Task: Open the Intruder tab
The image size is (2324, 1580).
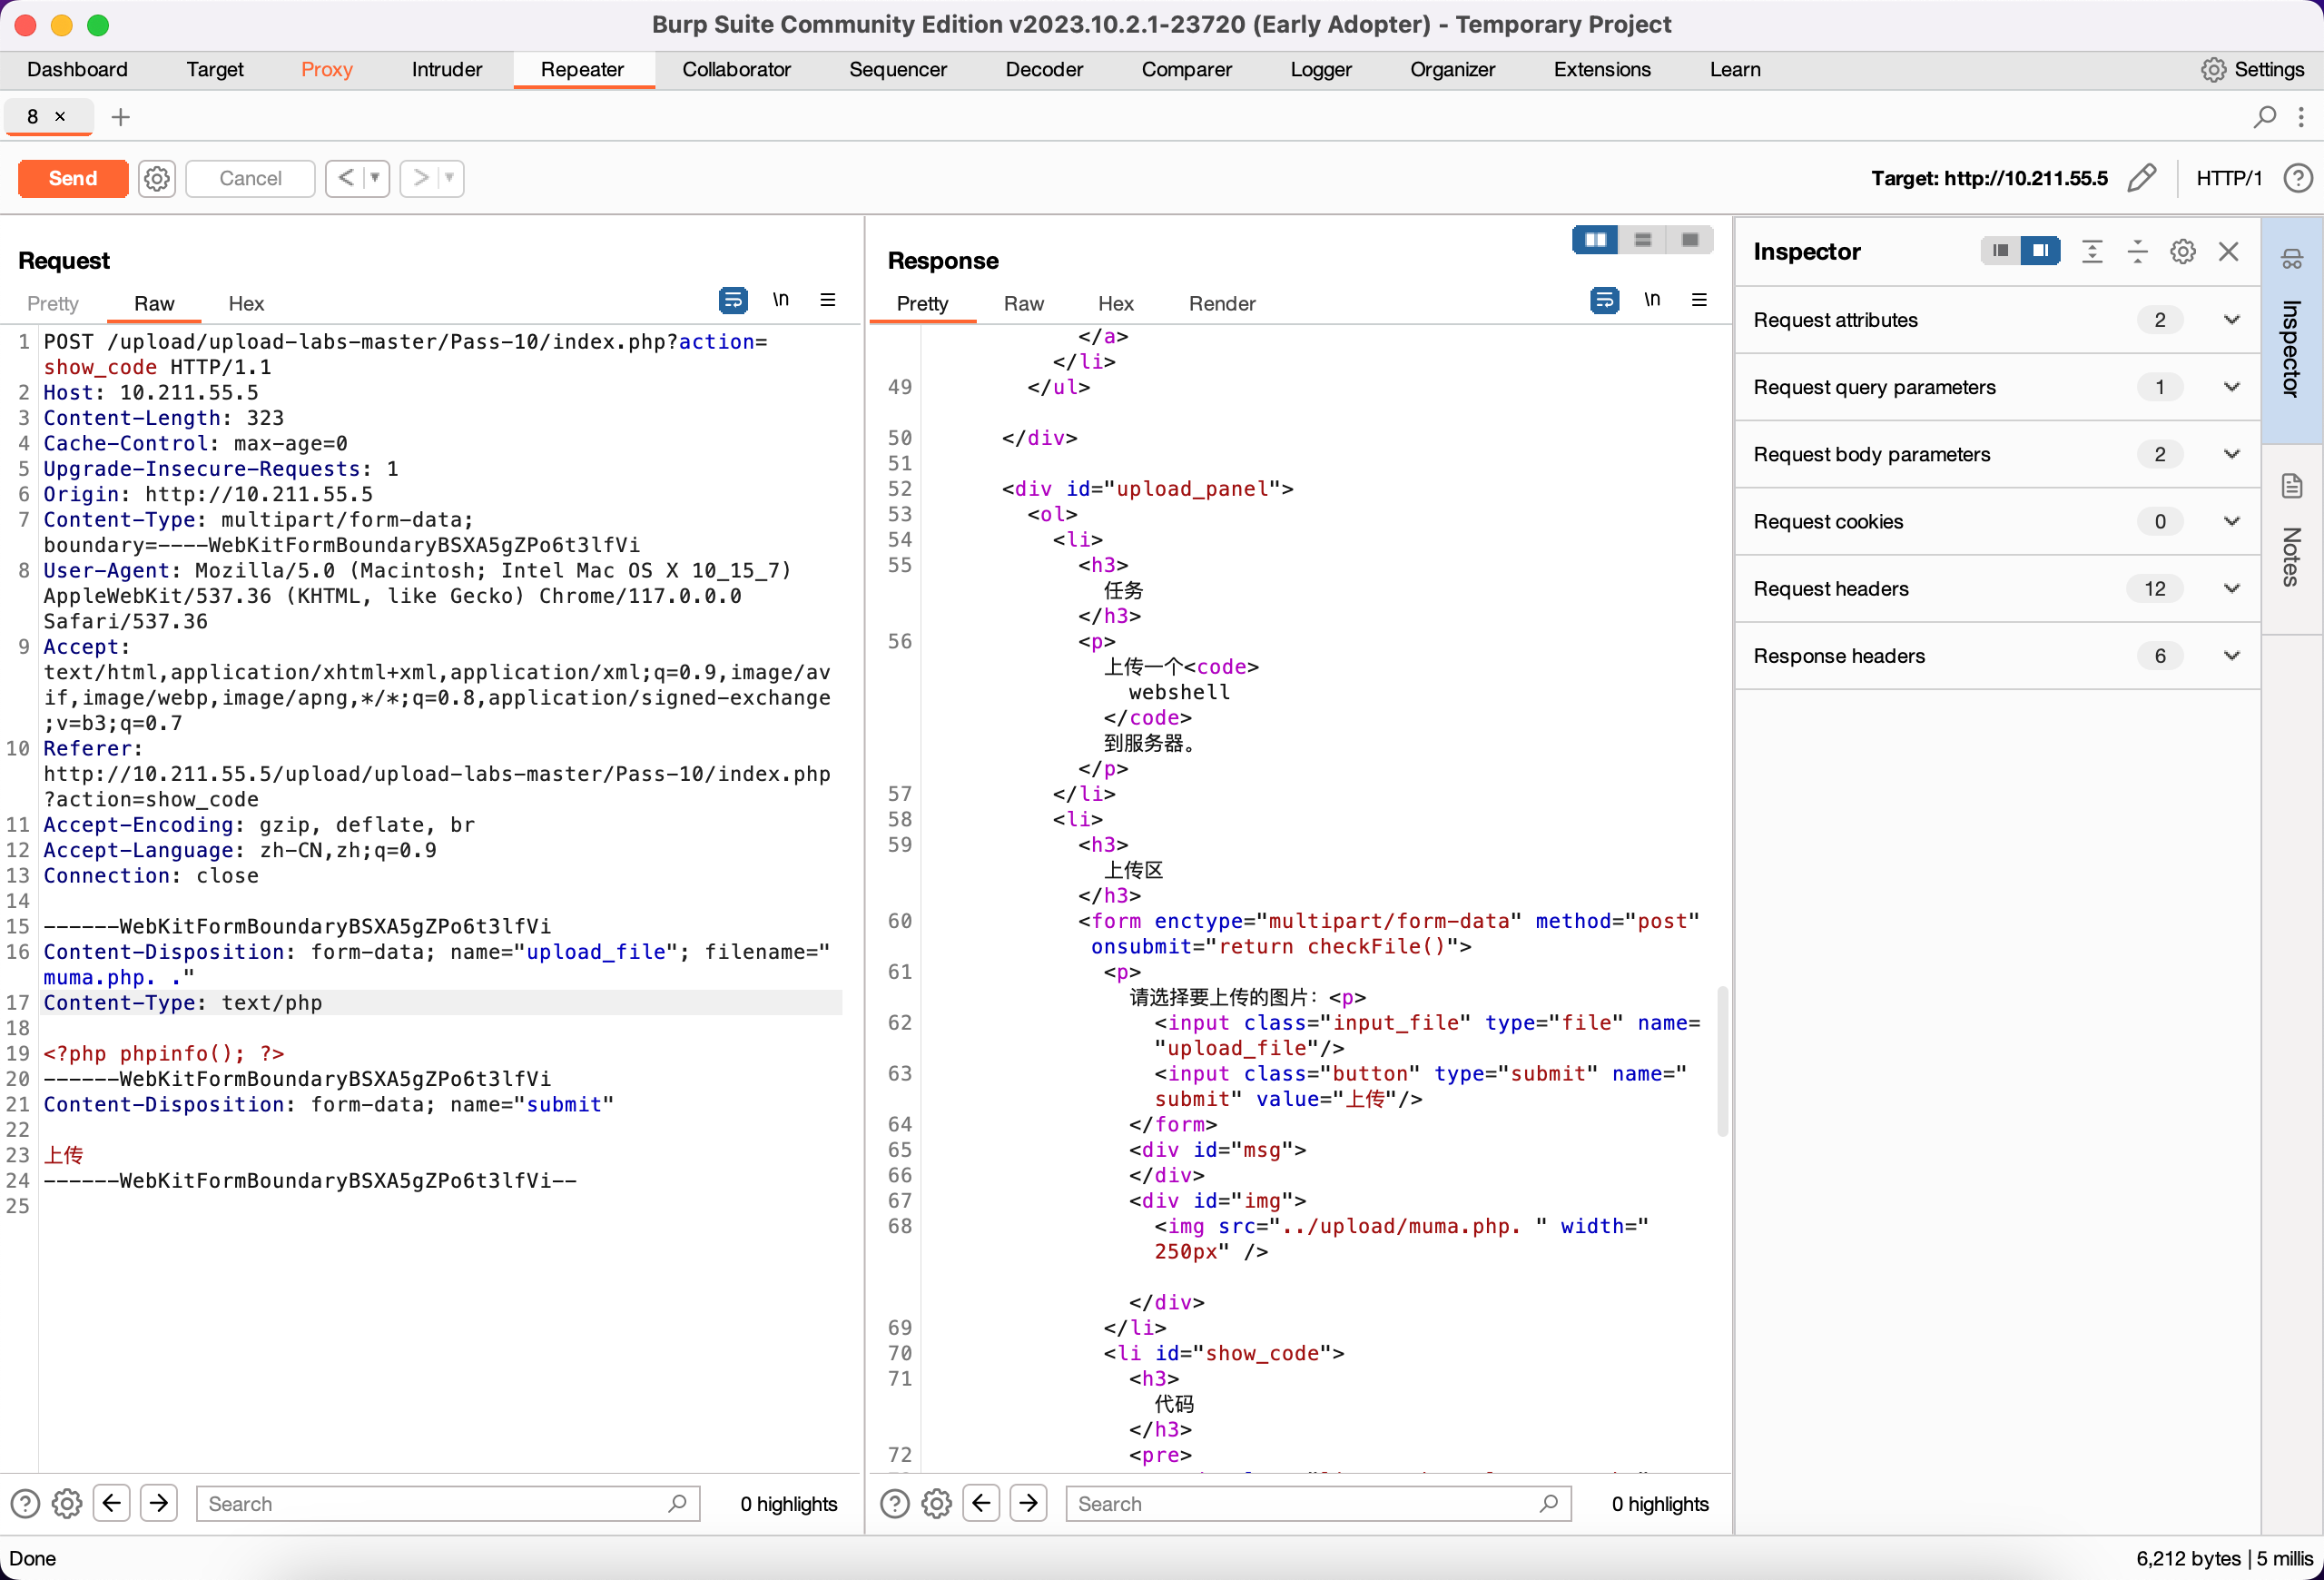Action: point(447,69)
